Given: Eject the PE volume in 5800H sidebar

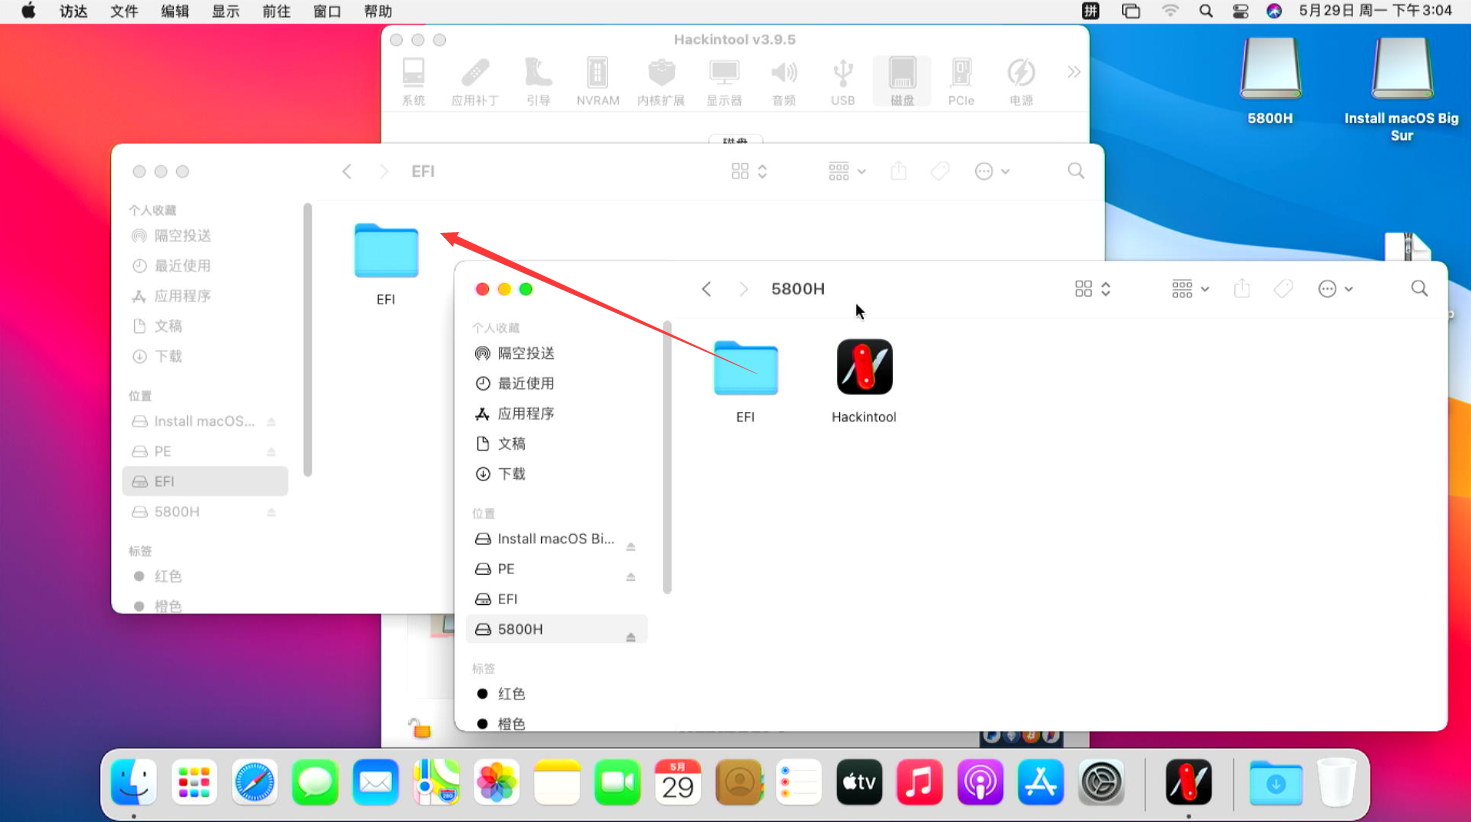Looking at the screenshot, I should click(631, 576).
